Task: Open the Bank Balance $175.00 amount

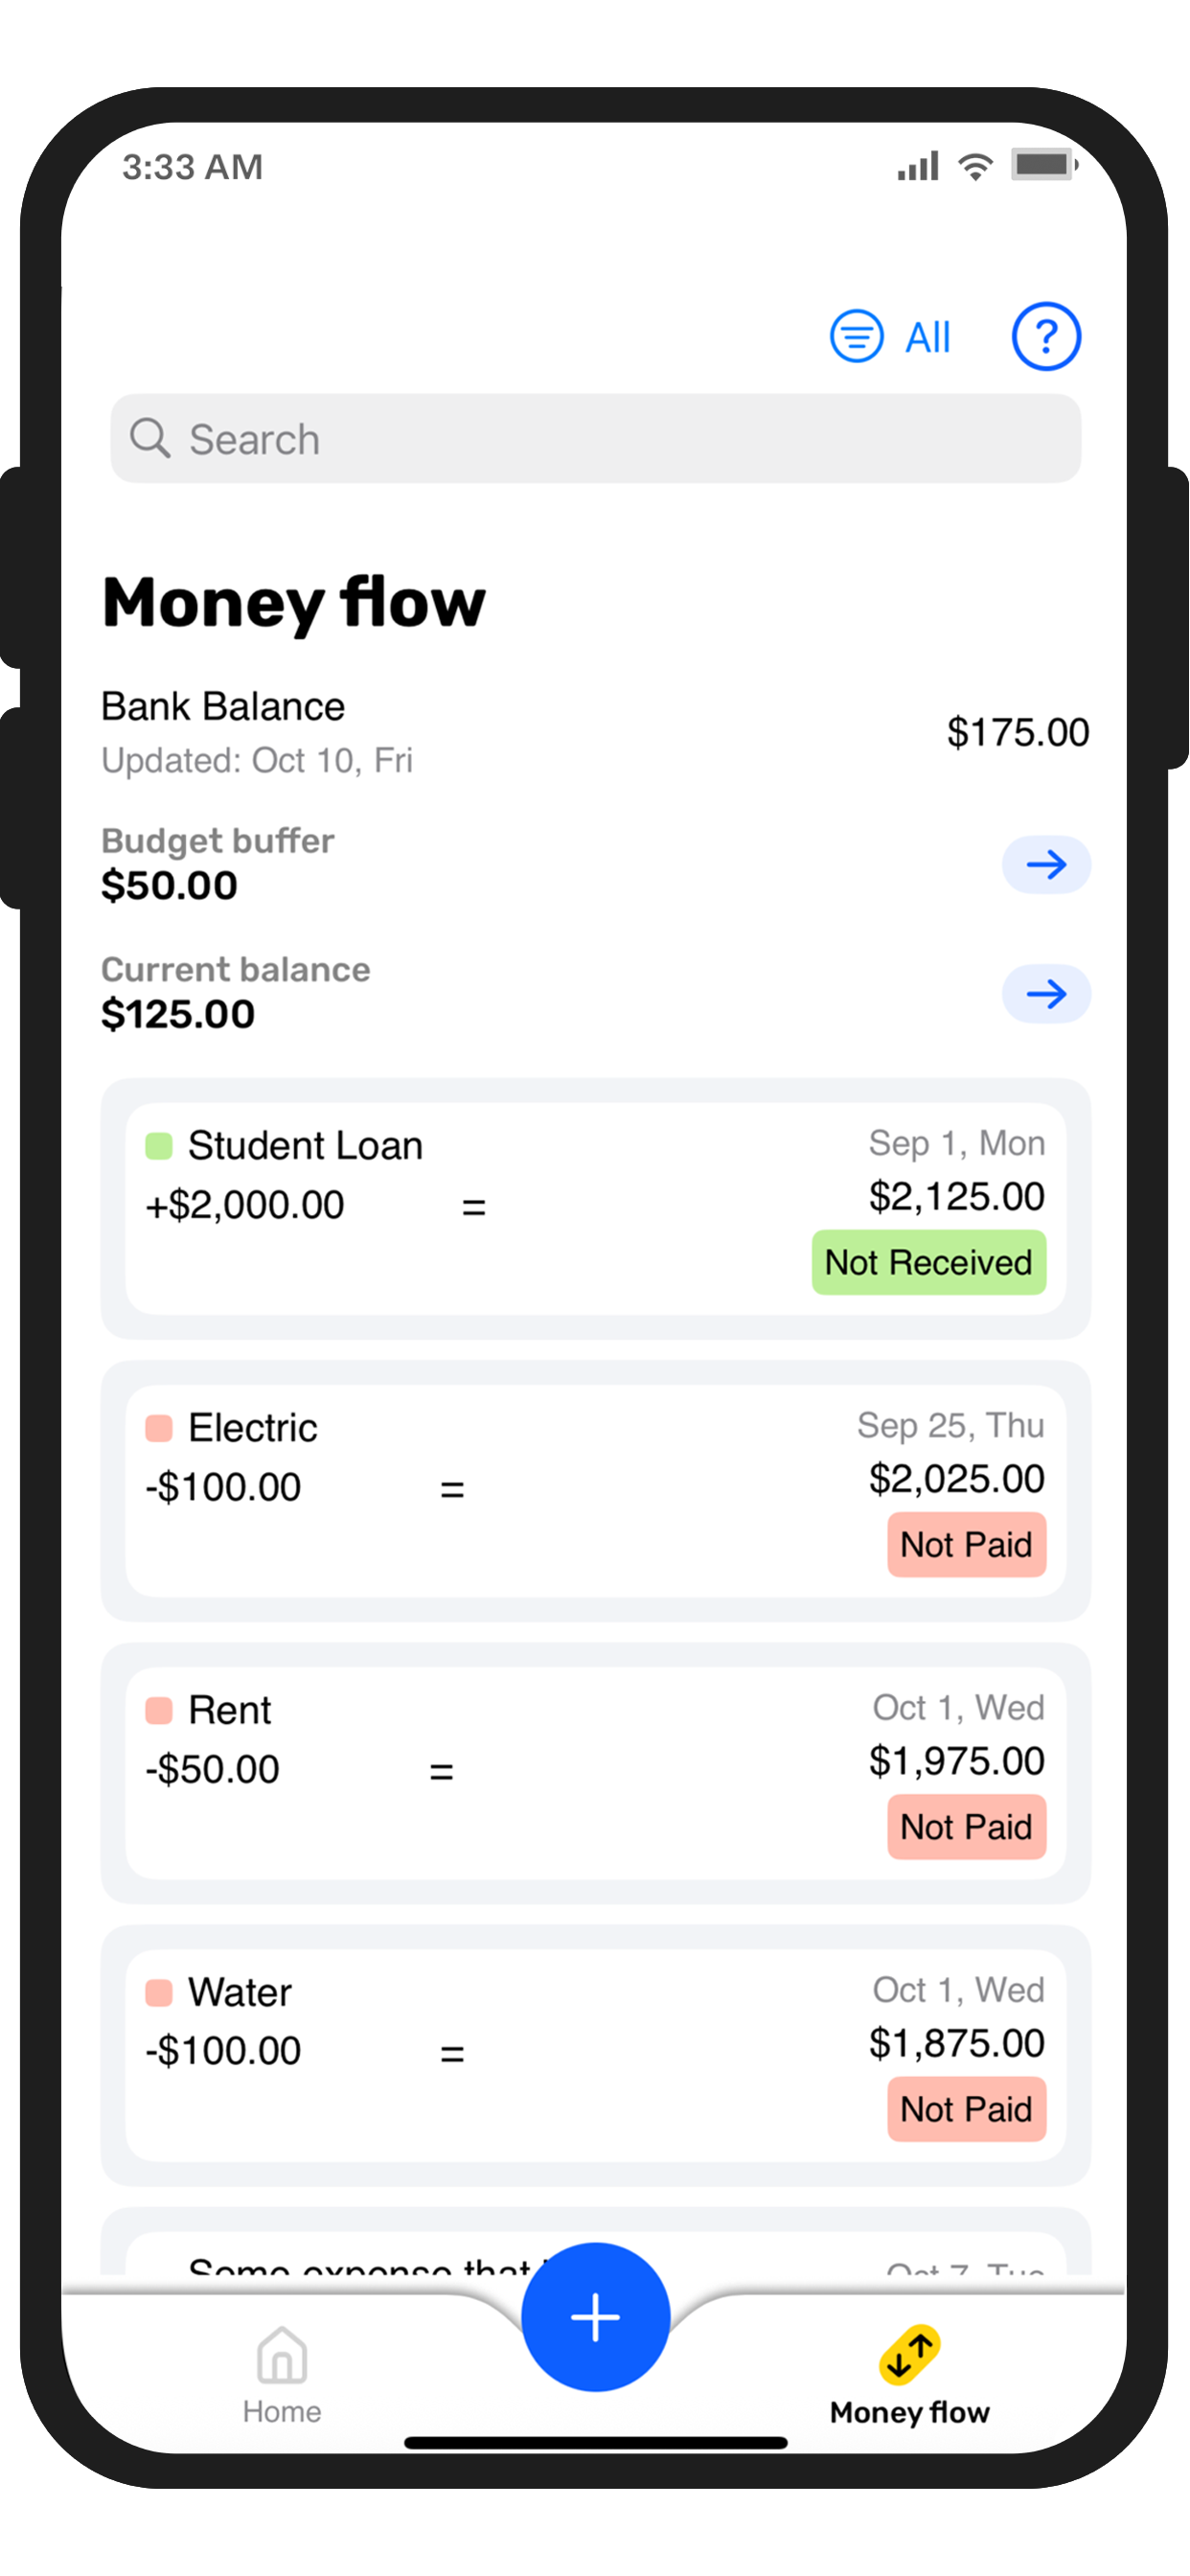Action: click(x=1017, y=732)
